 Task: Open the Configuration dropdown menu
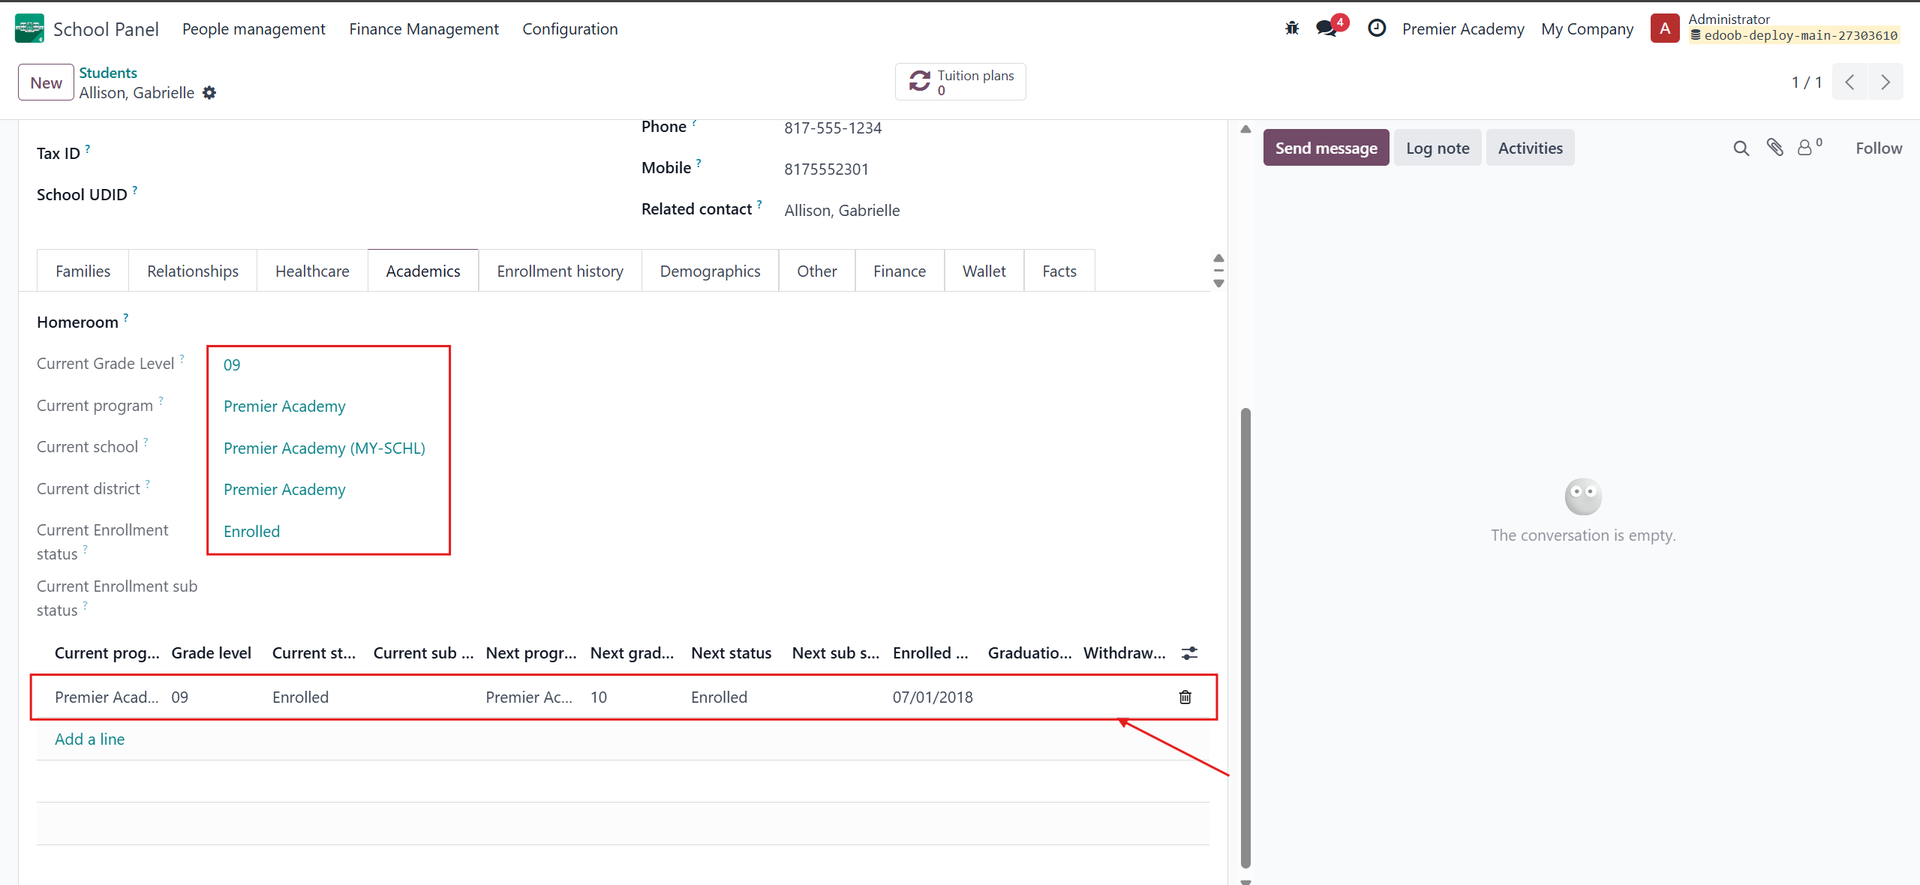point(570,29)
